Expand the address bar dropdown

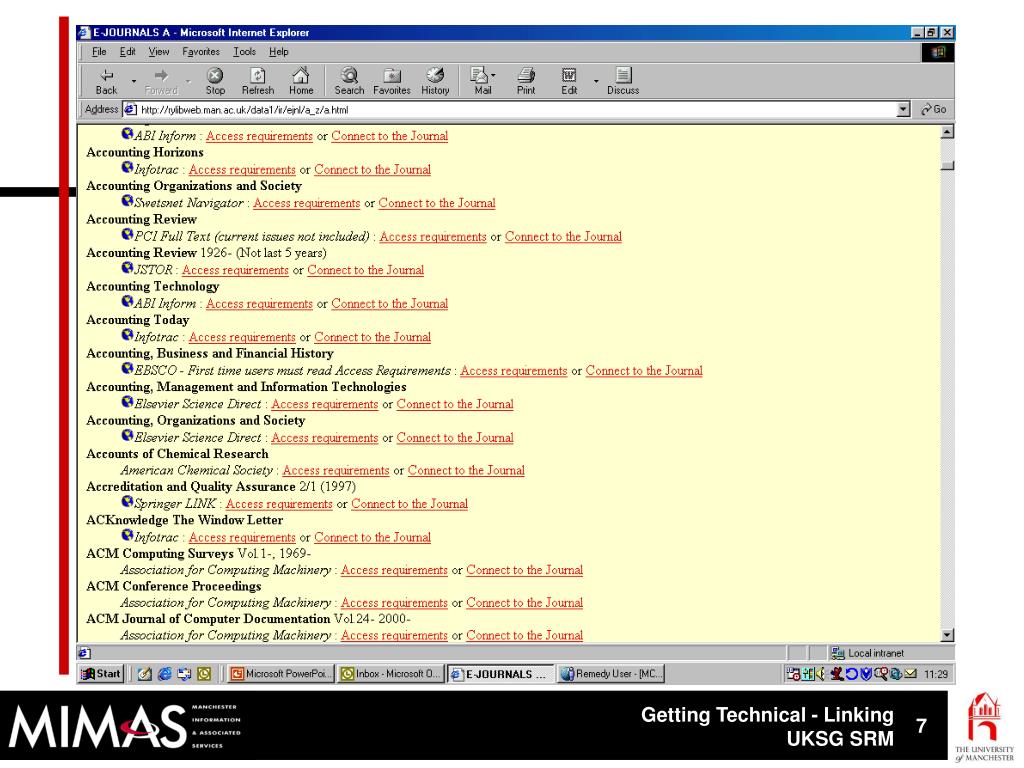[x=903, y=110]
